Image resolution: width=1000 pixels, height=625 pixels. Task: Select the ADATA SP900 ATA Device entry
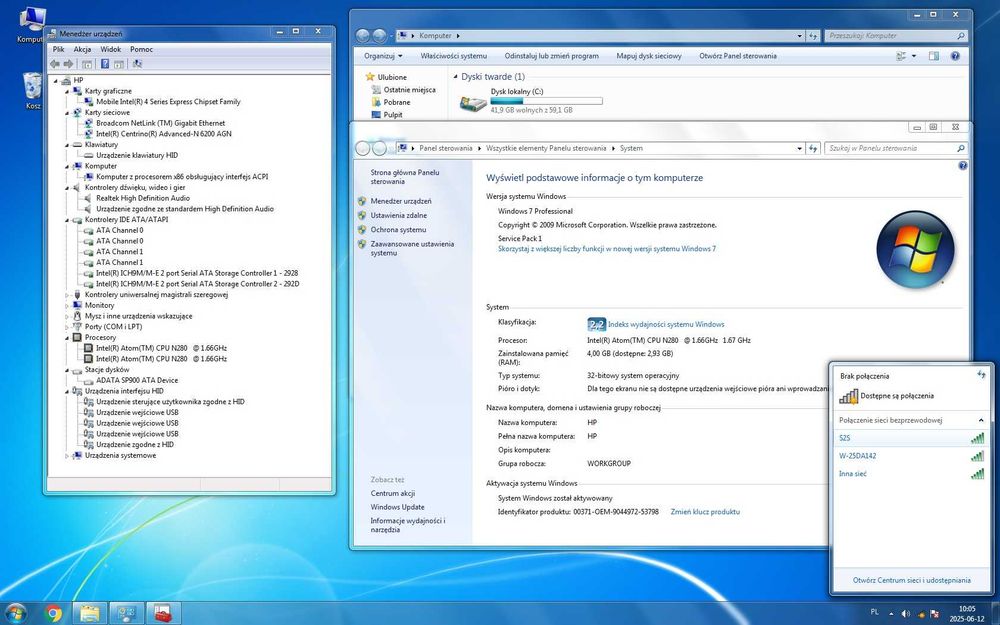tap(137, 380)
